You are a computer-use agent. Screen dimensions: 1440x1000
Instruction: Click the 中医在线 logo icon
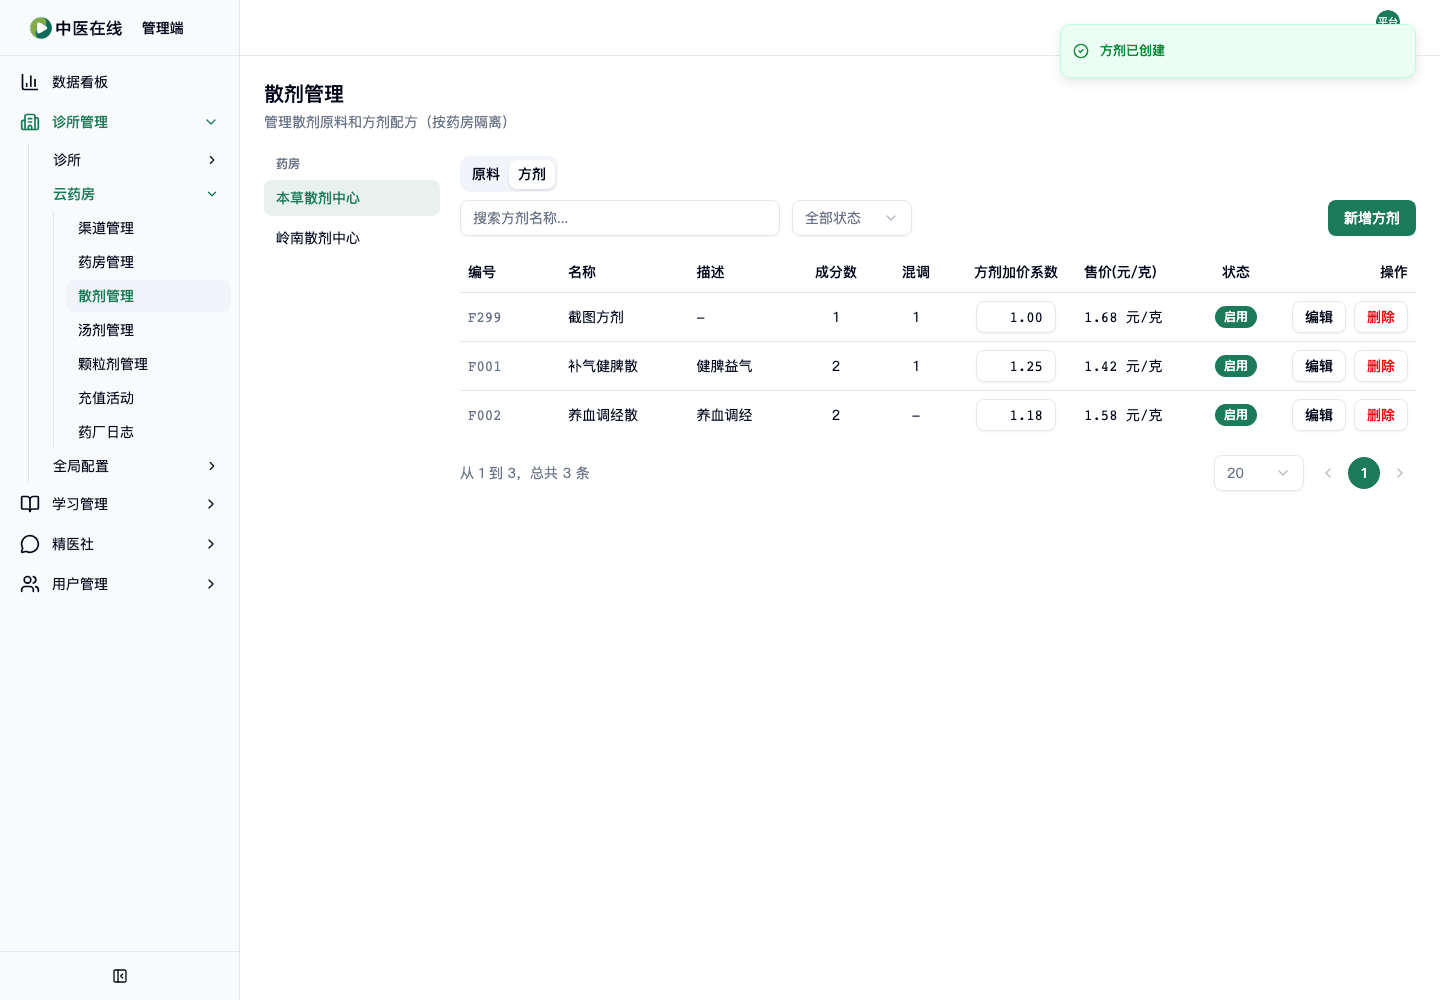click(x=41, y=28)
